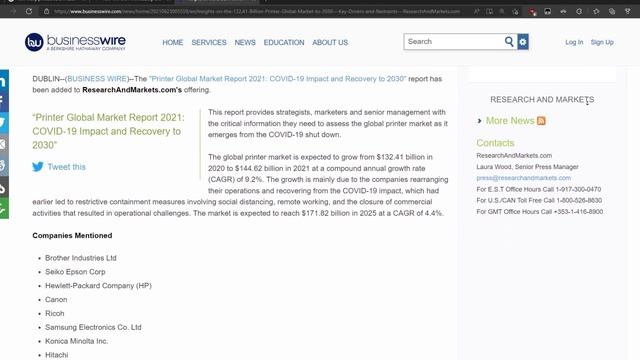Screen dimensions: 640x360
Task: Click the GMT Office Hours phone number
Action: (578, 212)
